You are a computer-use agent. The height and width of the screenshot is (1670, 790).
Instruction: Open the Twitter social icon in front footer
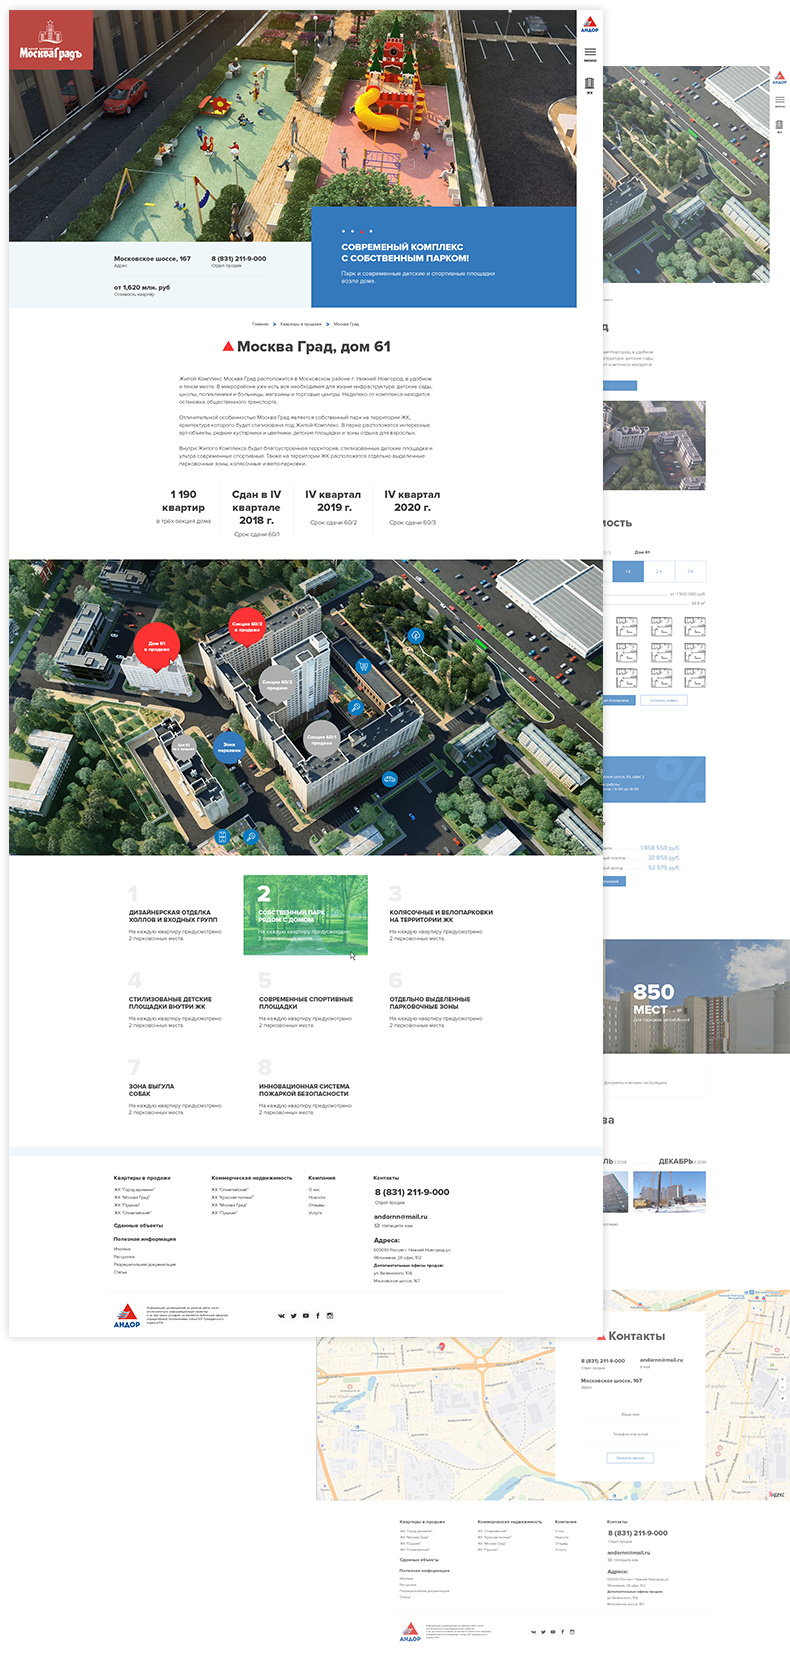(x=293, y=1316)
